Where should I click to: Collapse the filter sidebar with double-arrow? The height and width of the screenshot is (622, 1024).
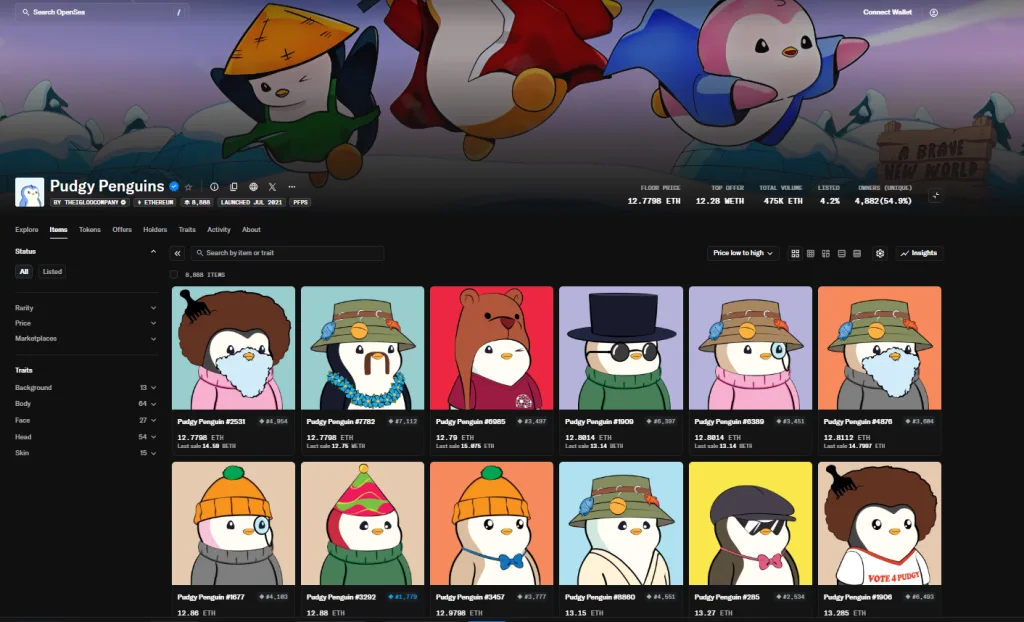[177, 254]
